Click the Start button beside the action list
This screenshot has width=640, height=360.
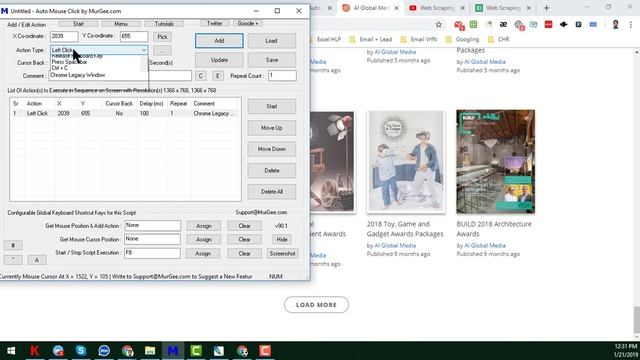(271, 107)
